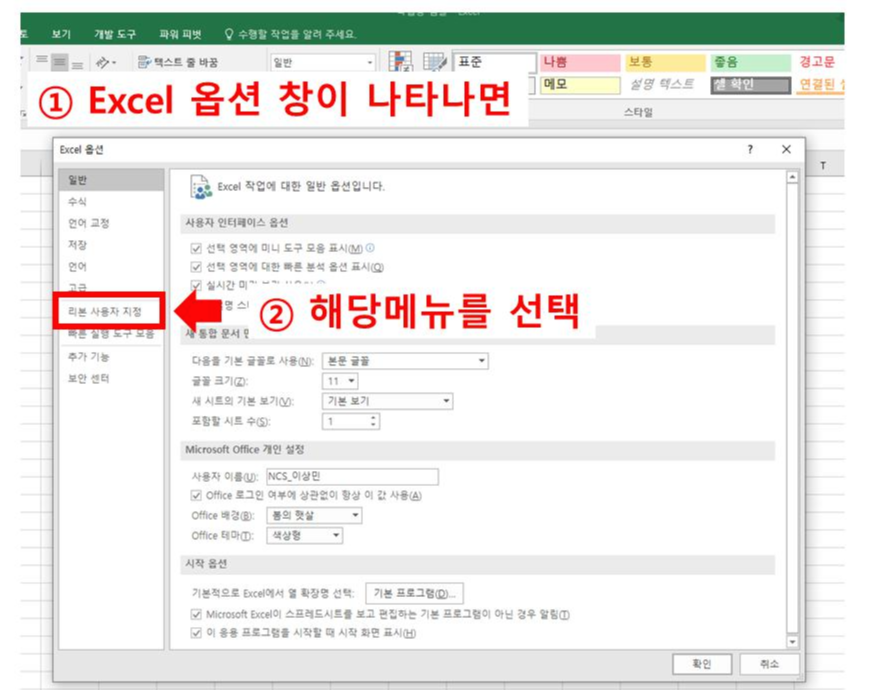Click the 기본 프로그램 button

coord(414,593)
